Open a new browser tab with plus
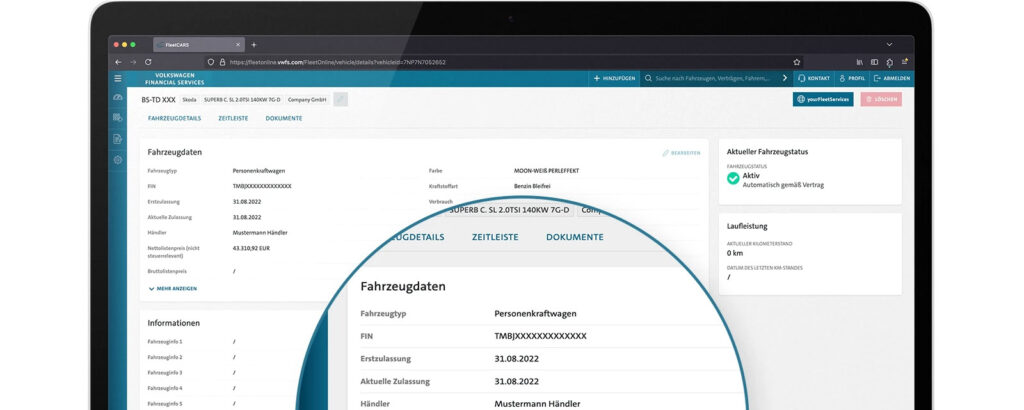The height and width of the screenshot is (410, 1024). (x=254, y=44)
